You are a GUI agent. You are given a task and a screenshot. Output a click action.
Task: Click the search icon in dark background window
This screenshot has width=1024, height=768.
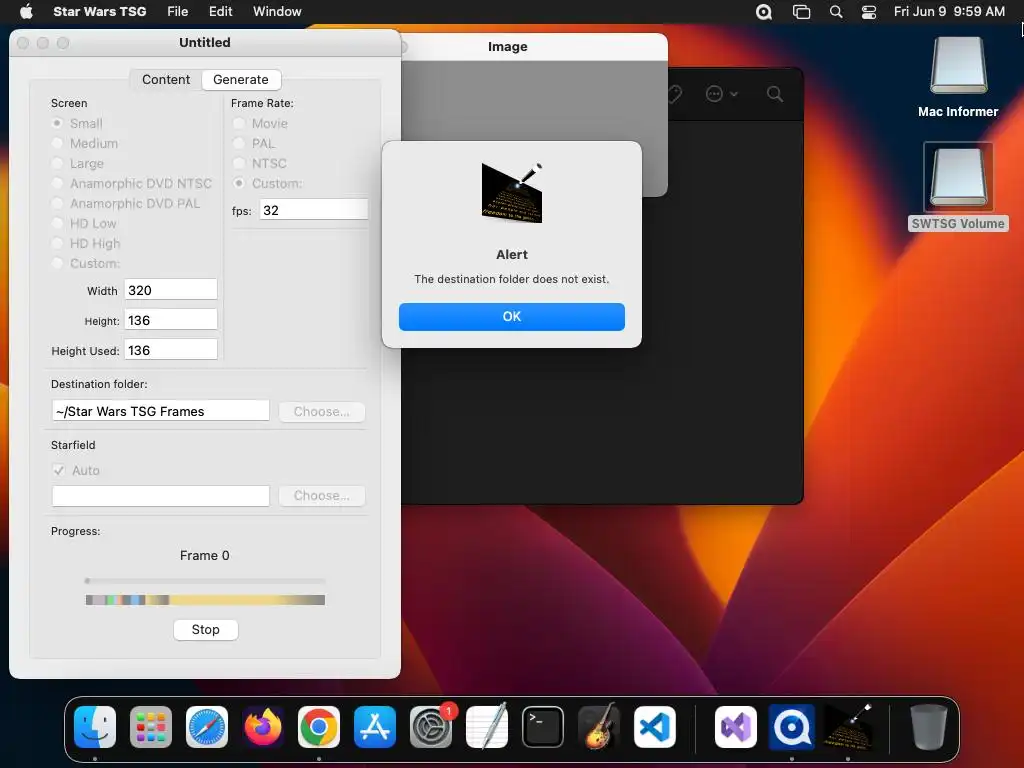click(x=775, y=94)
